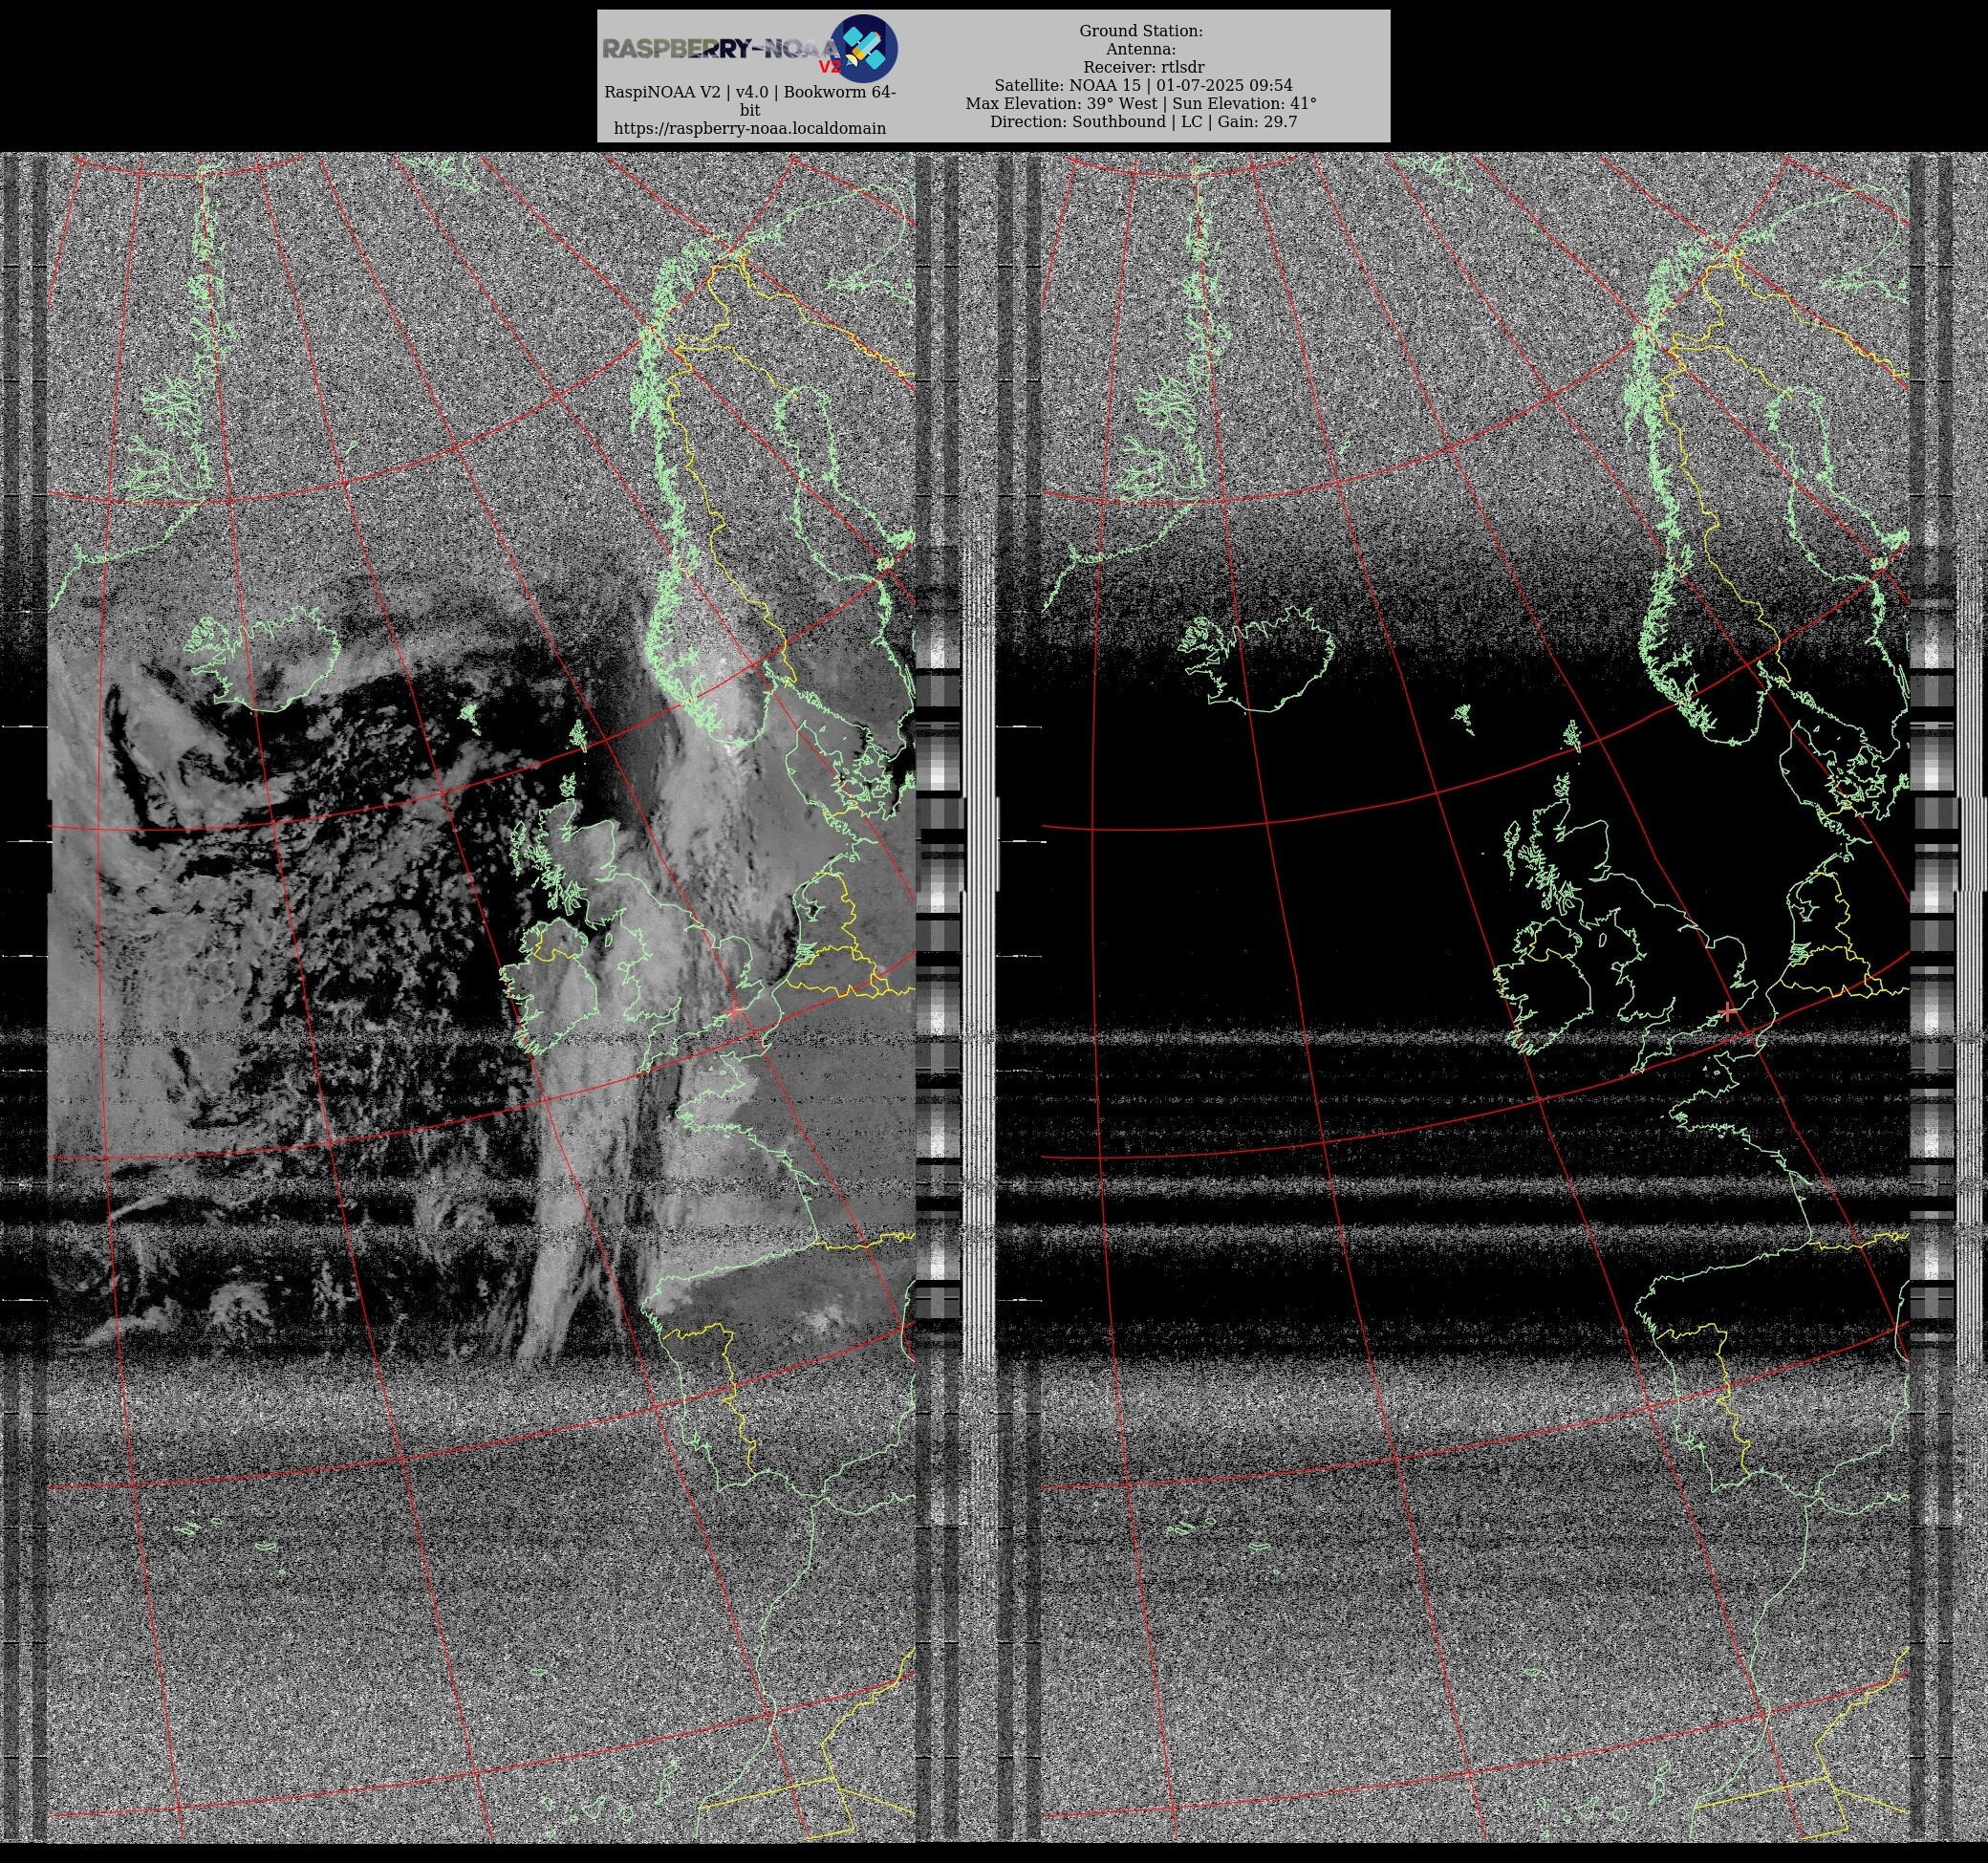This screenshot has width=1988, height=1863.
Task: Click the 'Antenna:' label
Action: click(1141, 49)
